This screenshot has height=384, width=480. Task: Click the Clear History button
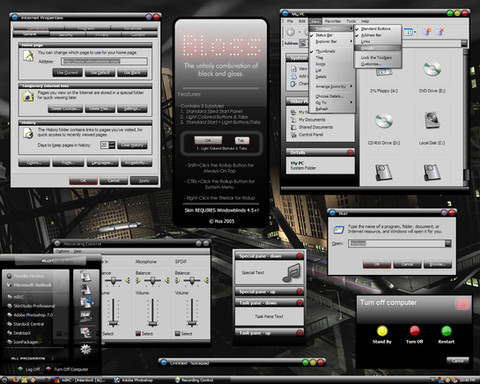point(132,145)
